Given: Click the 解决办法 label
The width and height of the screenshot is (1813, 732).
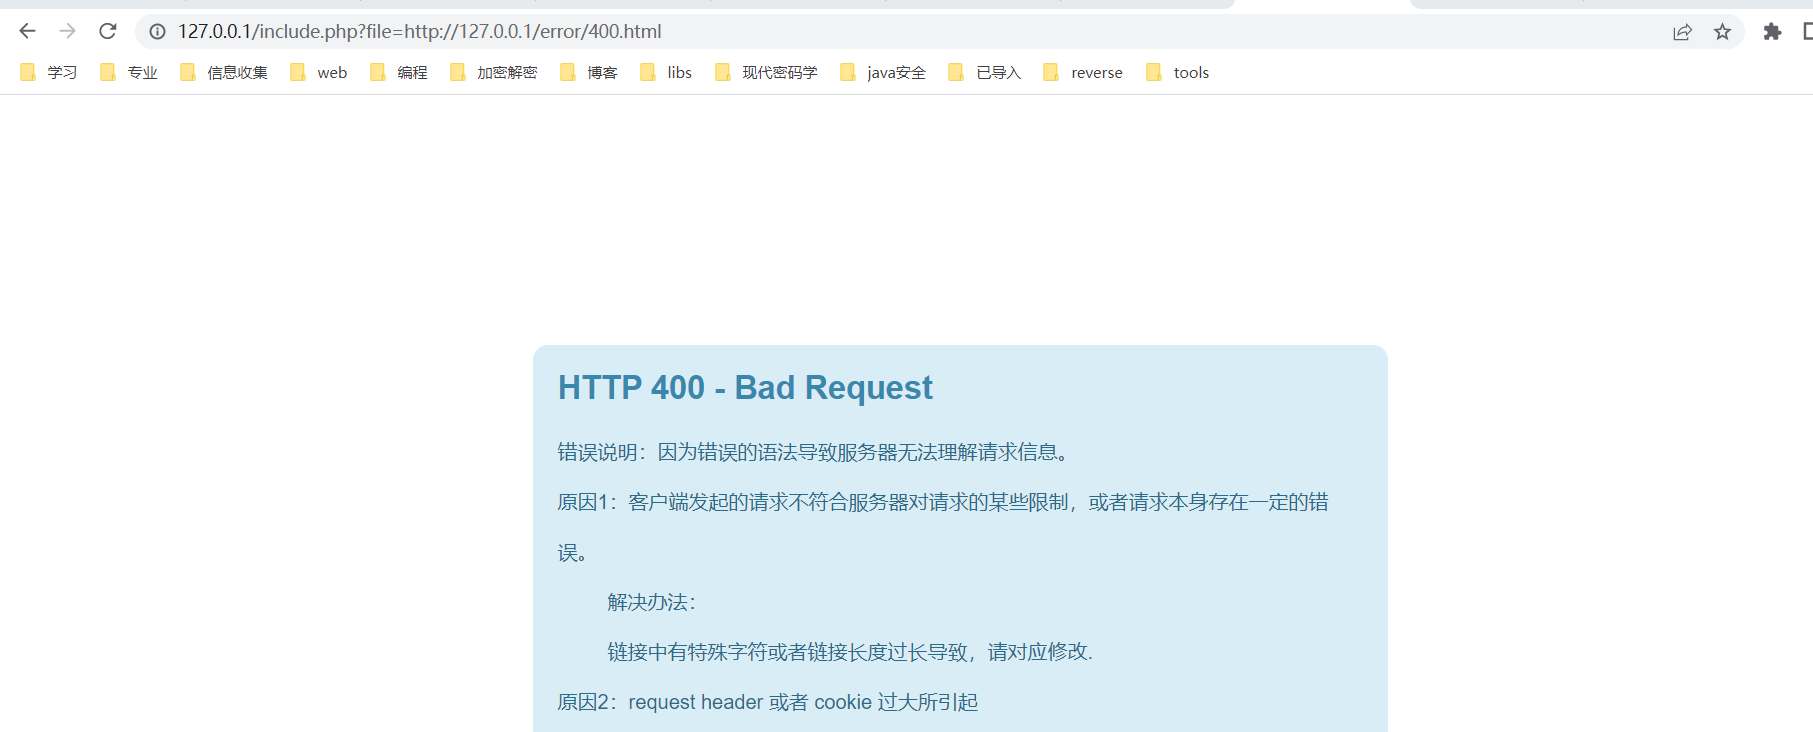Looking at the screenshot, I should pyautogui.click(x=652, y=602).
